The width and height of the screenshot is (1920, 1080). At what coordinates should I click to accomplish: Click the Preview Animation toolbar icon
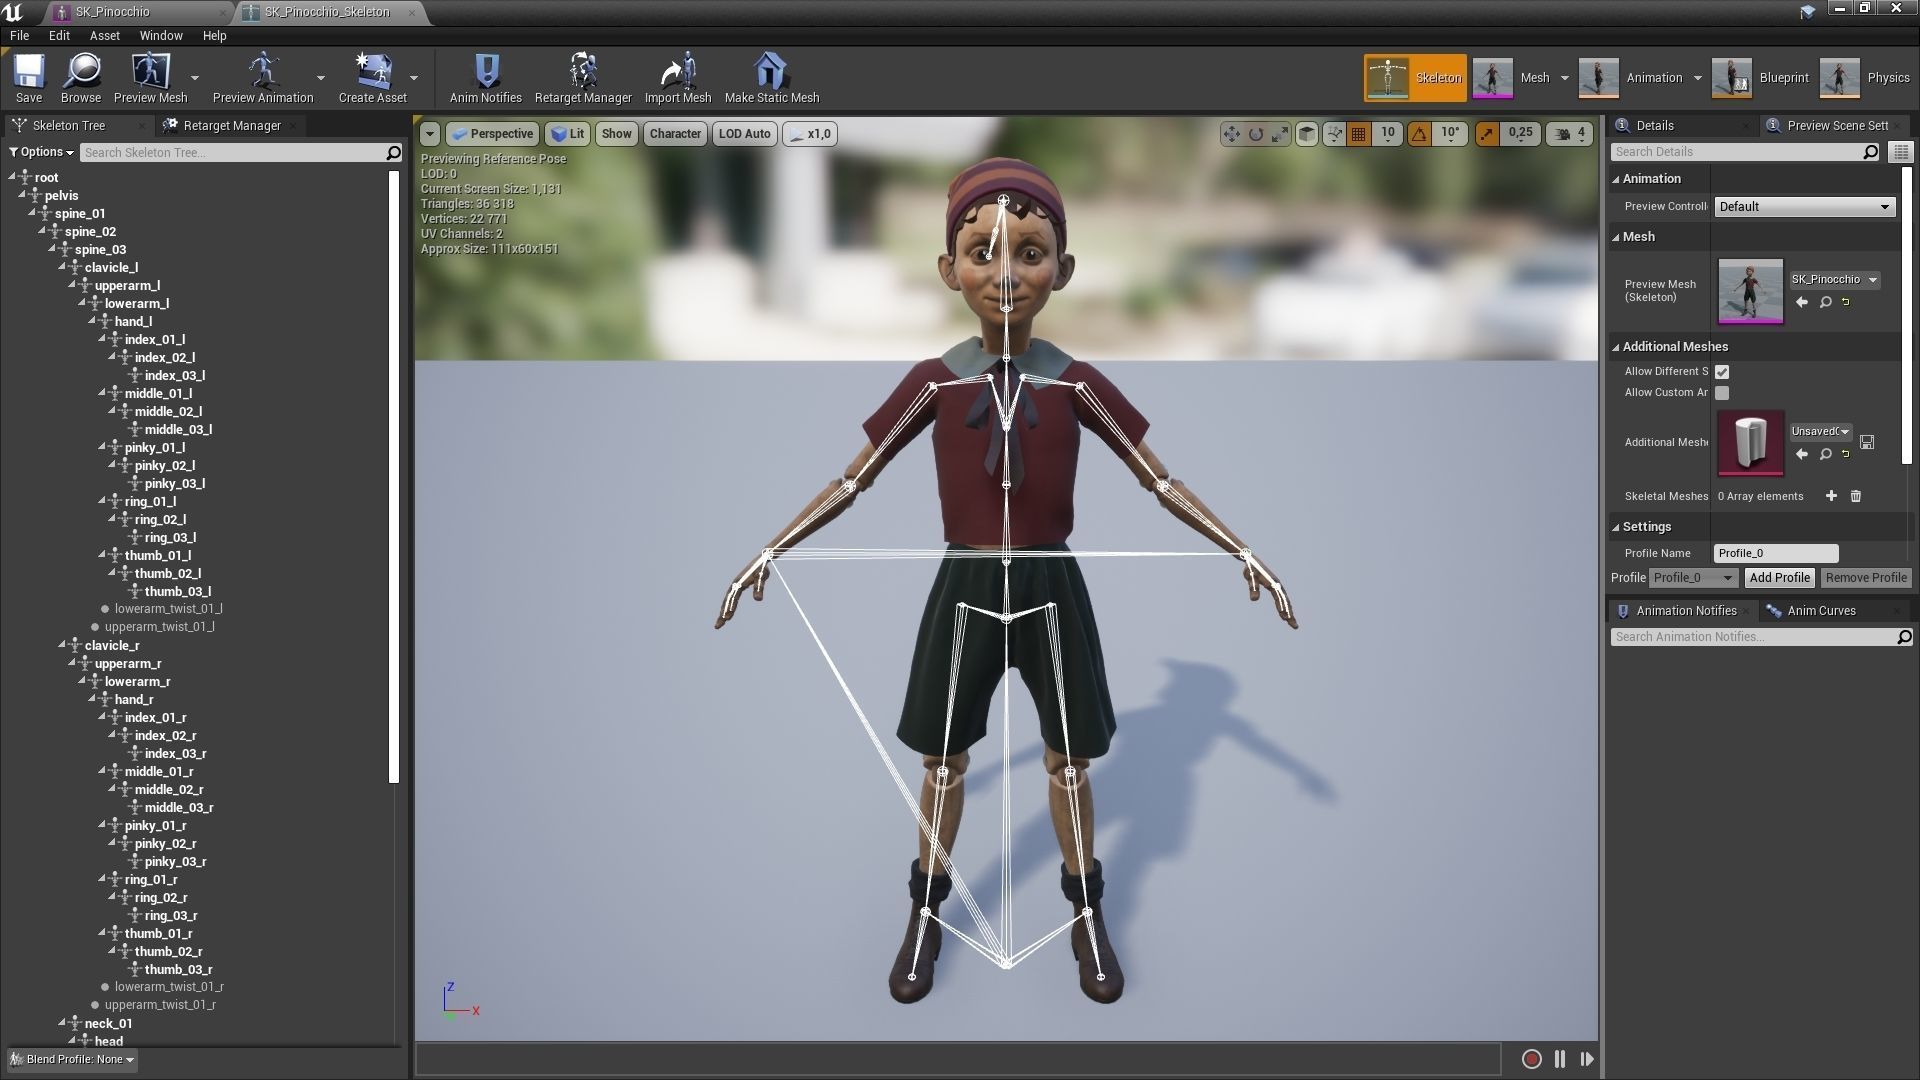(x=263, y=78)
